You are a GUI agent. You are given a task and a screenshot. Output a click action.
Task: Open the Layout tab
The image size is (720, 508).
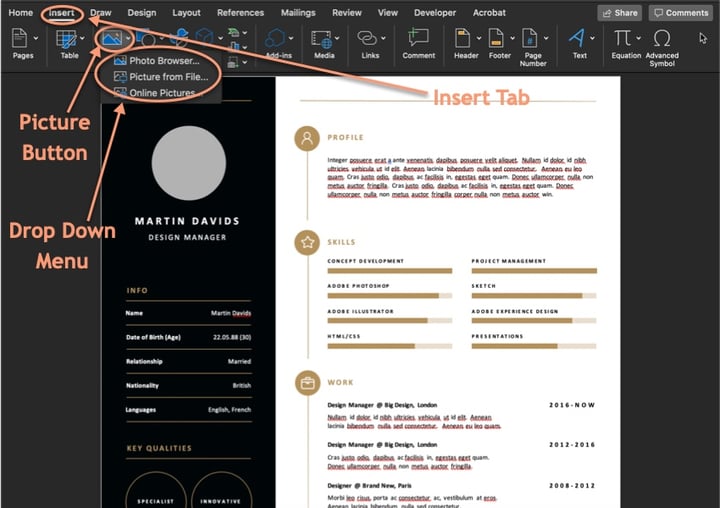(x=186, y=13)
